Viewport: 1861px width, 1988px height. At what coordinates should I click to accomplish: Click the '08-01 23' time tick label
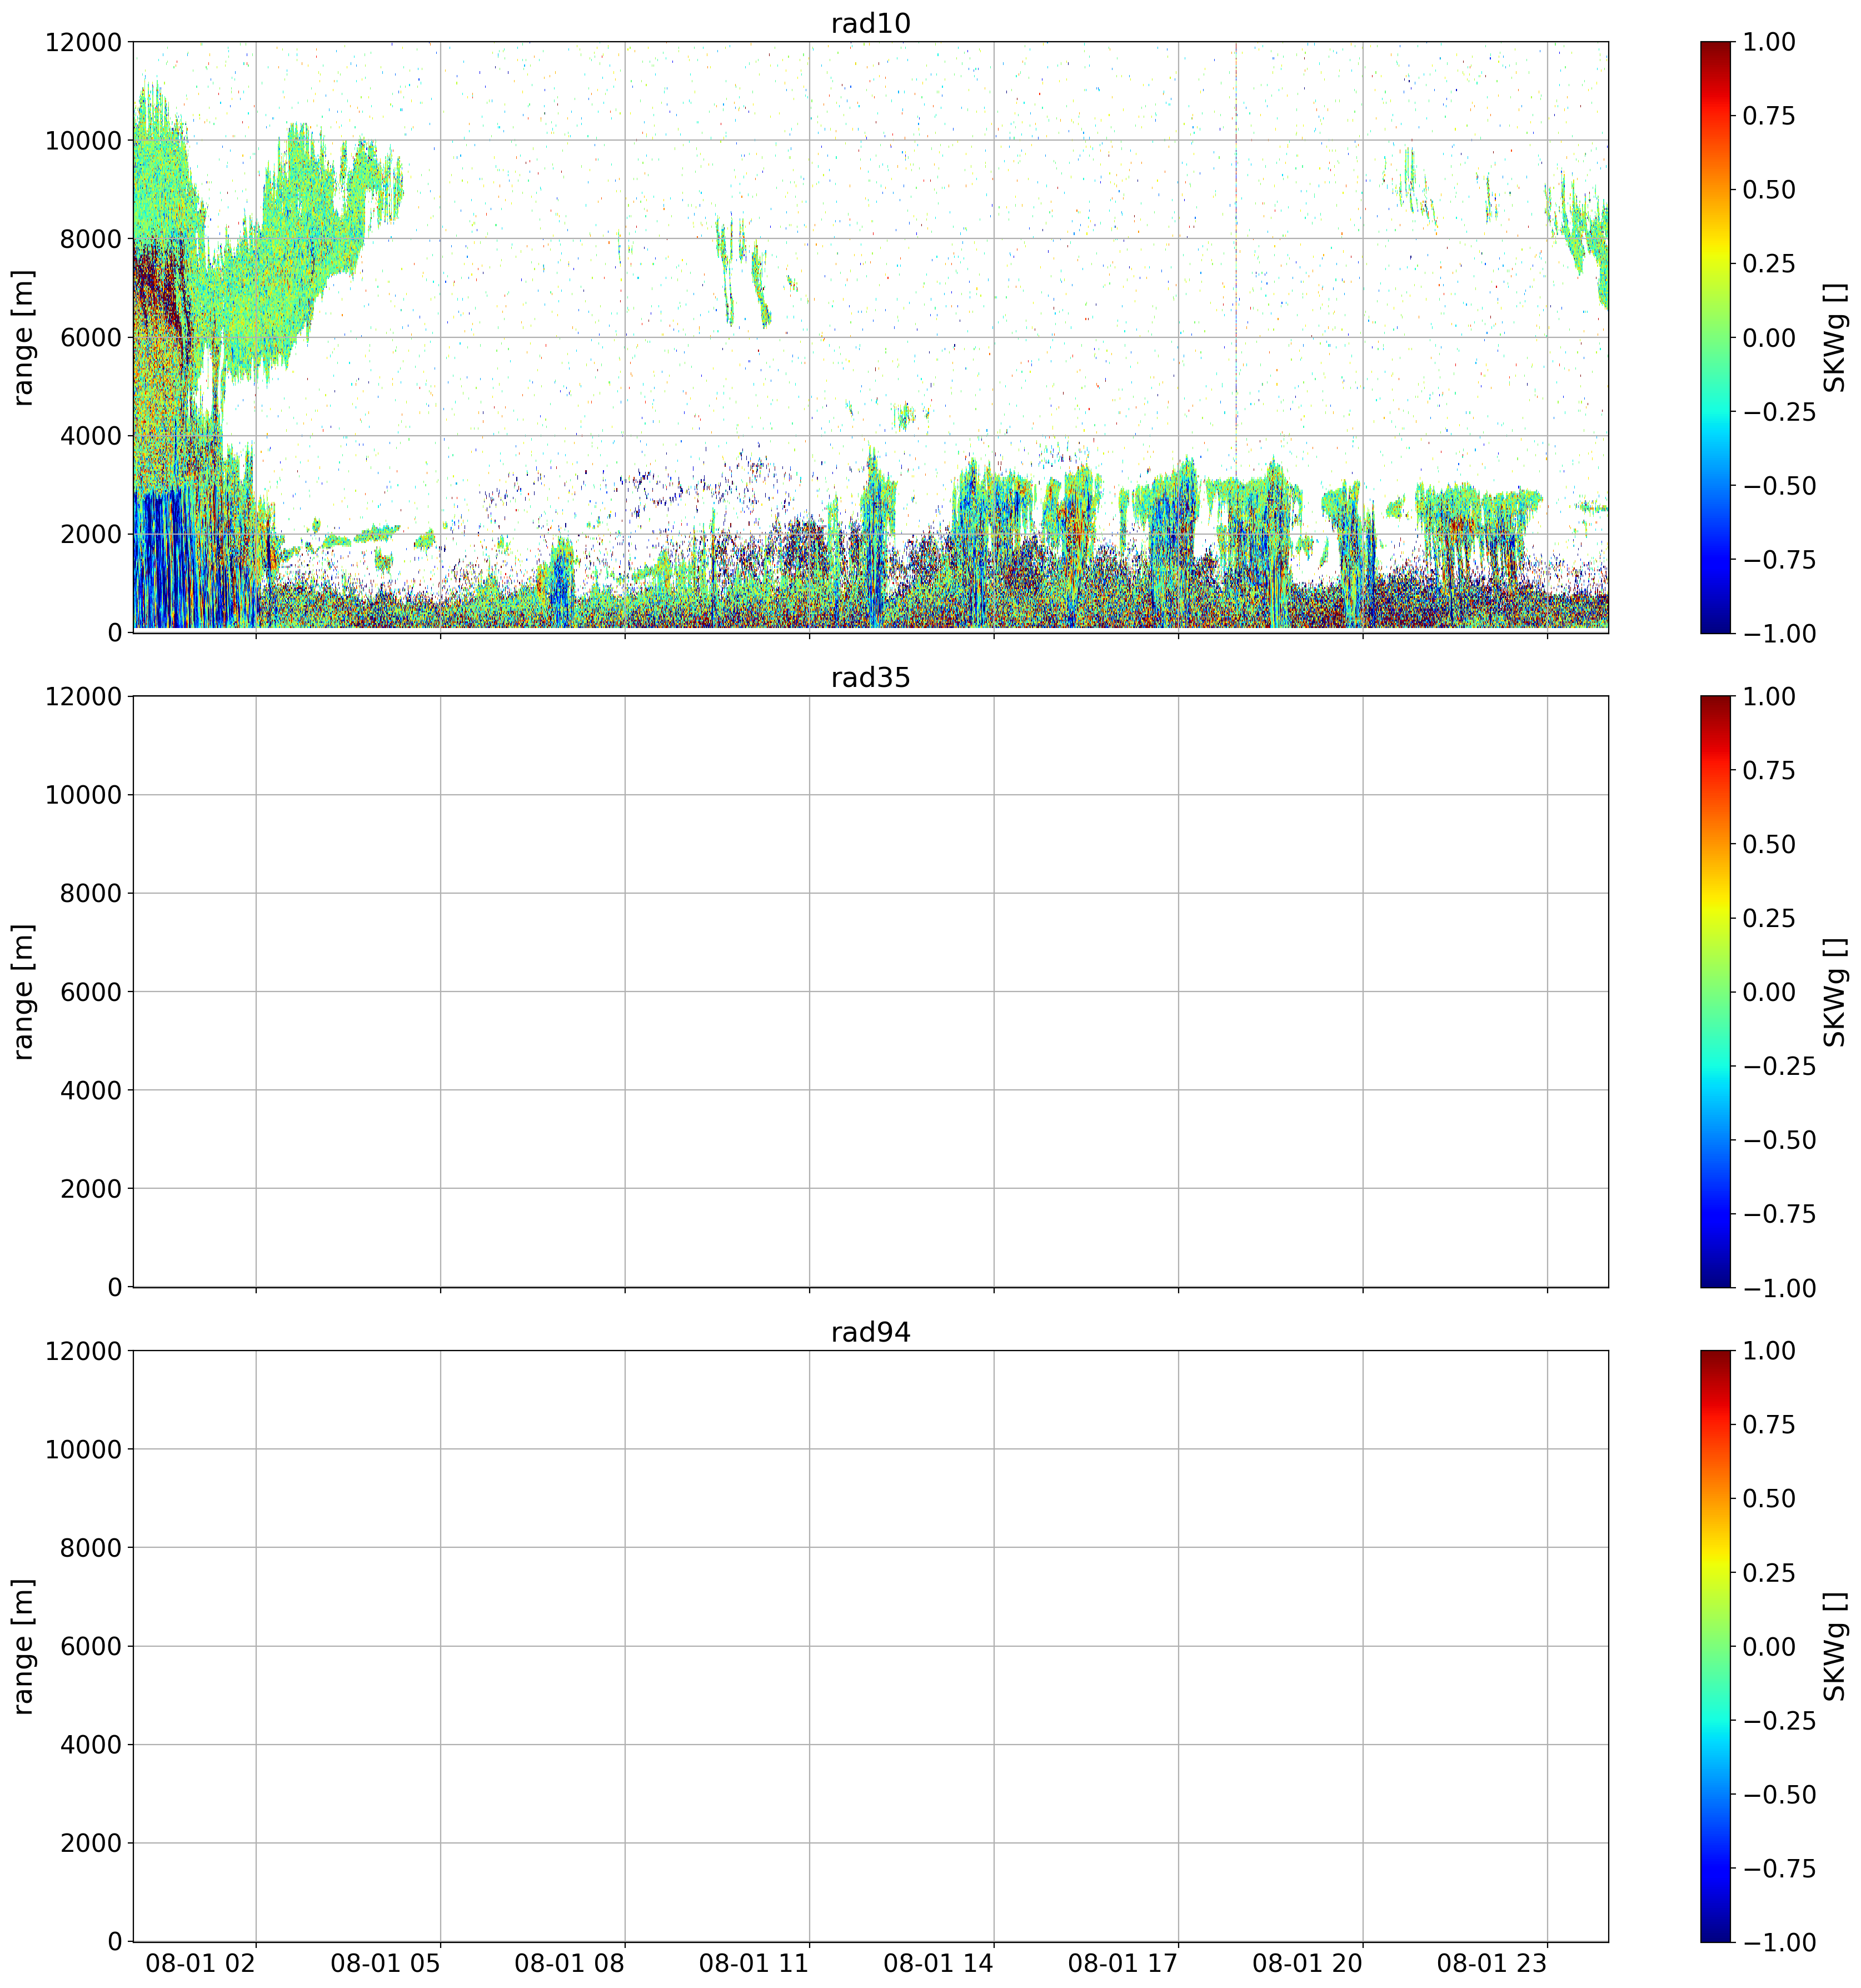tap(1492, 1963)
